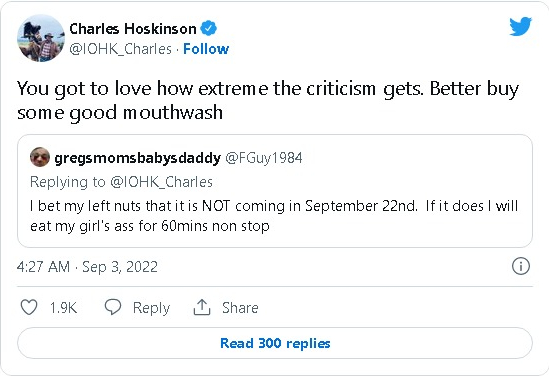Follow @IOHK_Charles

(x=206, y=49)
